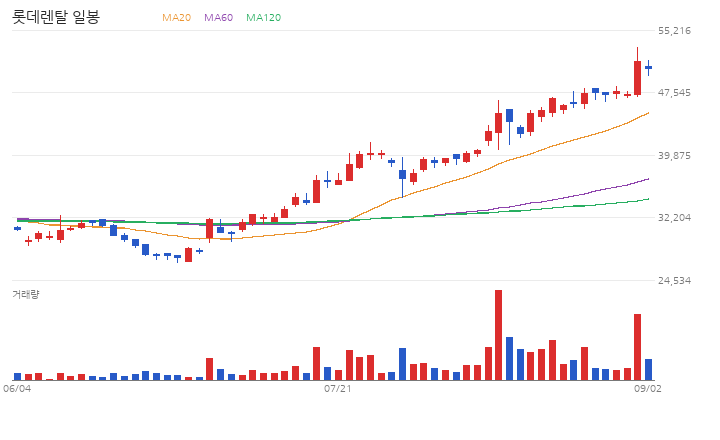Click the 07/21 date axis label
720x440 pixels.
point(338,389)
